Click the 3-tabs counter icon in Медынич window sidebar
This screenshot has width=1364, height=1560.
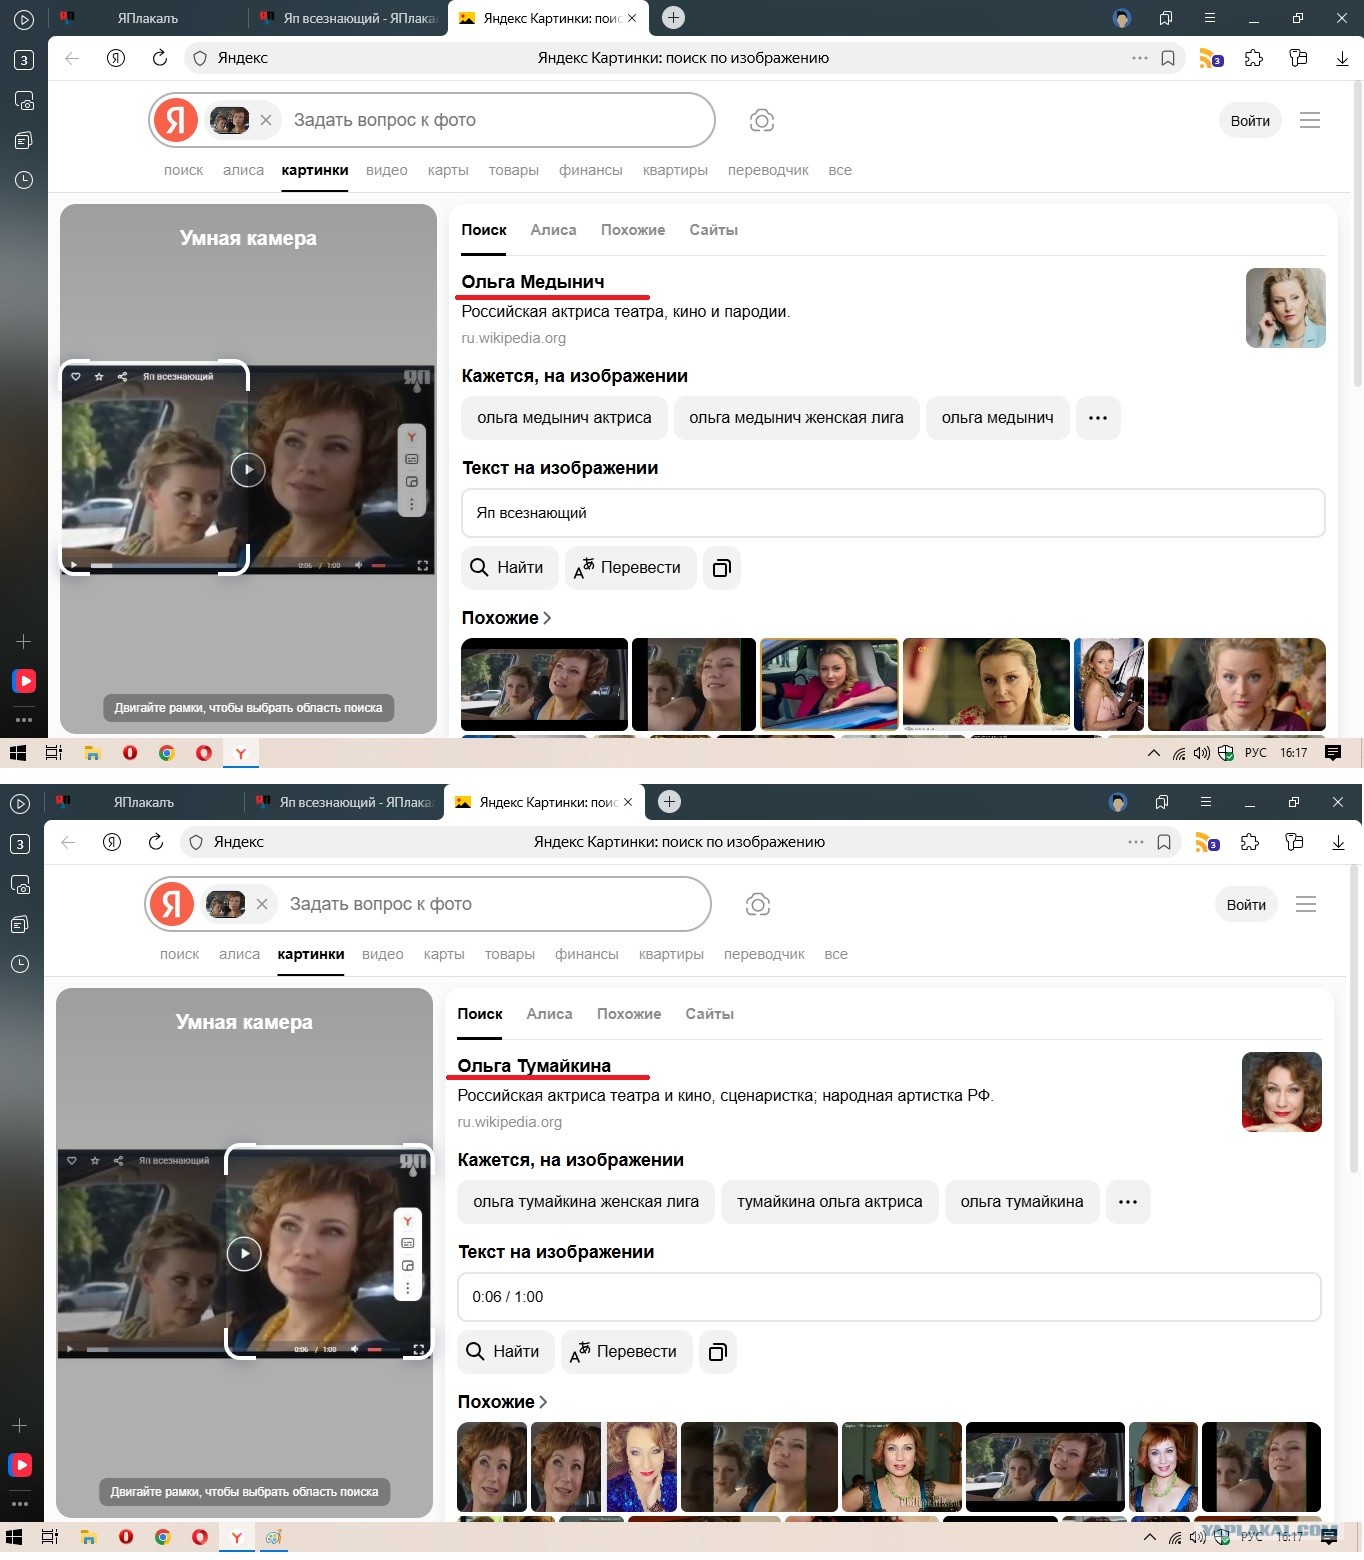pyautogui.click(x=24, y=60)
